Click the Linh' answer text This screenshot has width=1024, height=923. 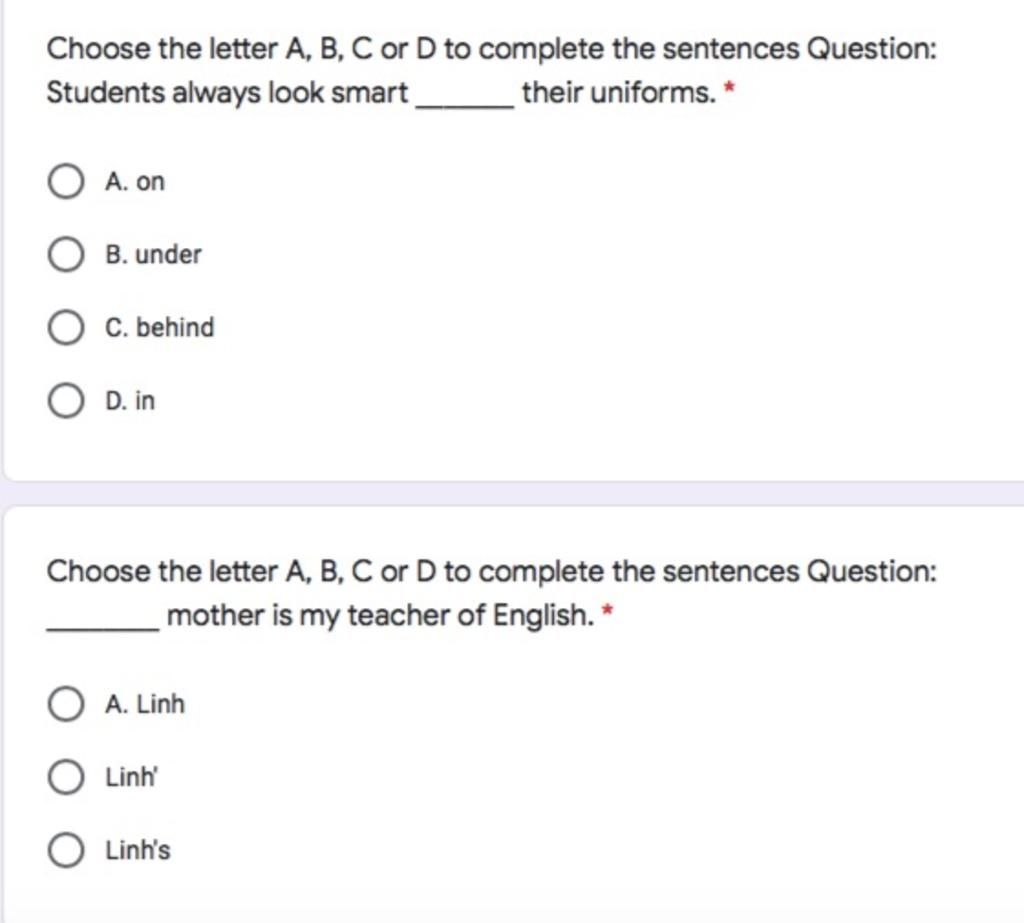pyautogui.click(x=132, y=777)
